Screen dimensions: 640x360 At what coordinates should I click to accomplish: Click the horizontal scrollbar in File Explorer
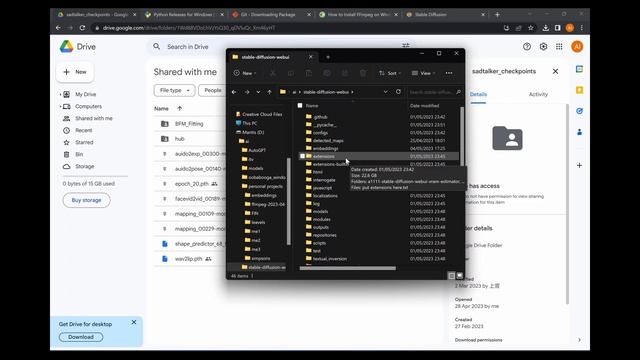[347, 268]
